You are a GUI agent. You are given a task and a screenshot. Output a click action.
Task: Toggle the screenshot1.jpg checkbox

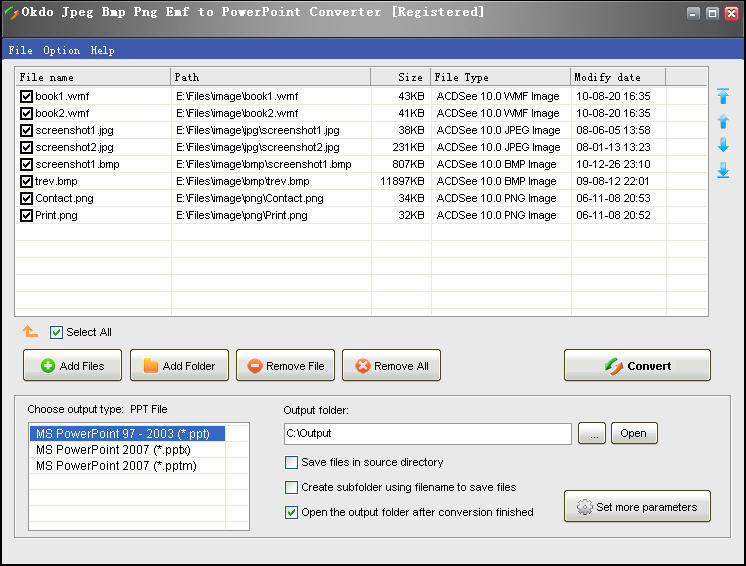click(26, 130)
